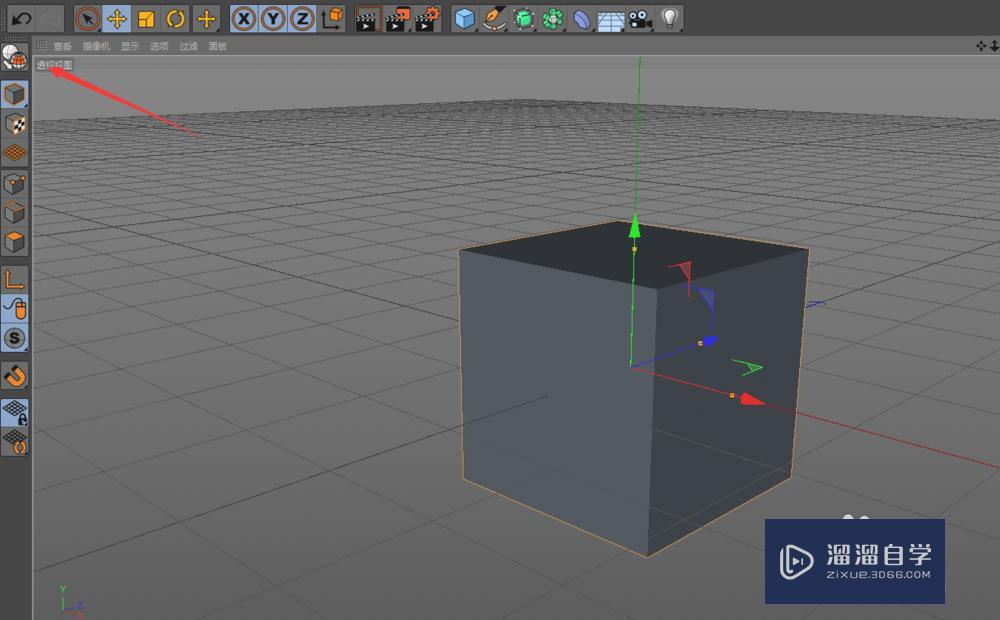Open the 查看 viewport menu
Viewport: 1000px width, 620px height.
coord(62,47)
